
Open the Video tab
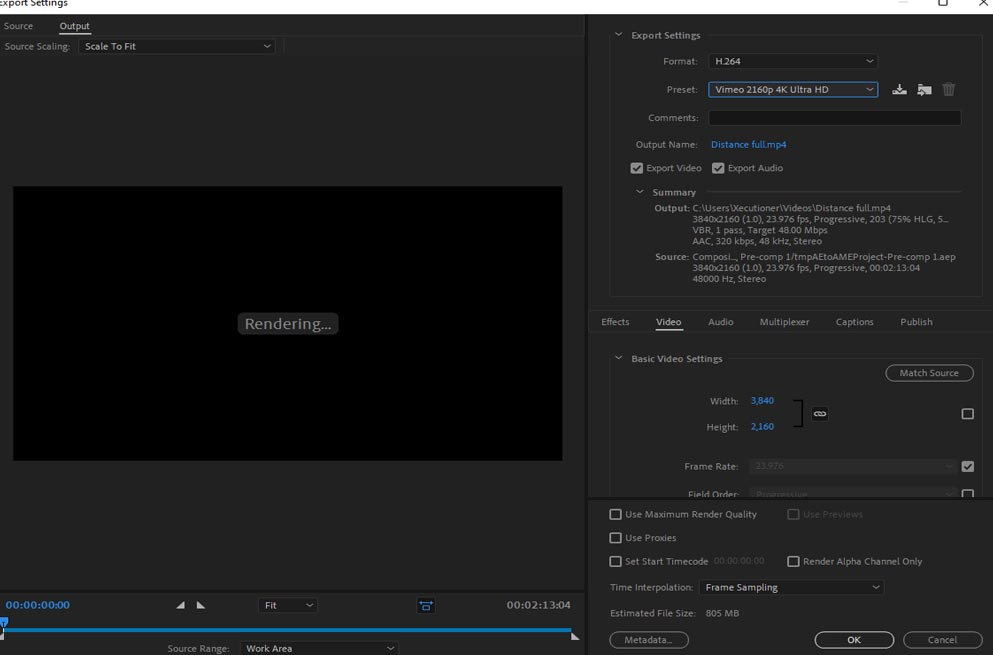pos(668,322)
